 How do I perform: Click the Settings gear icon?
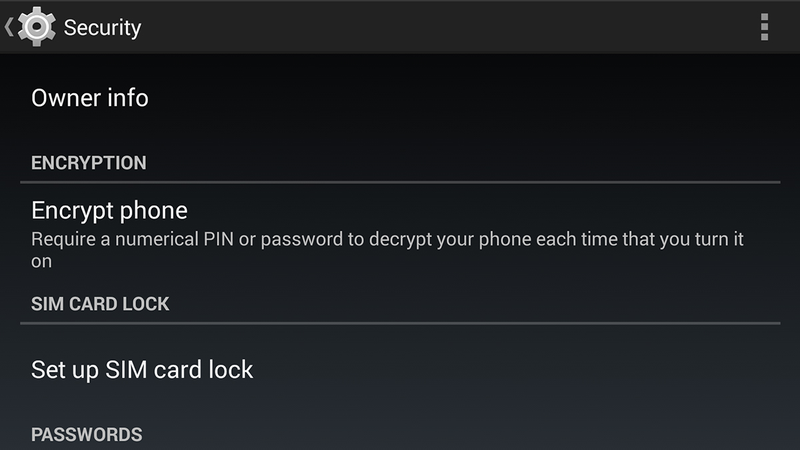[36, 27]
